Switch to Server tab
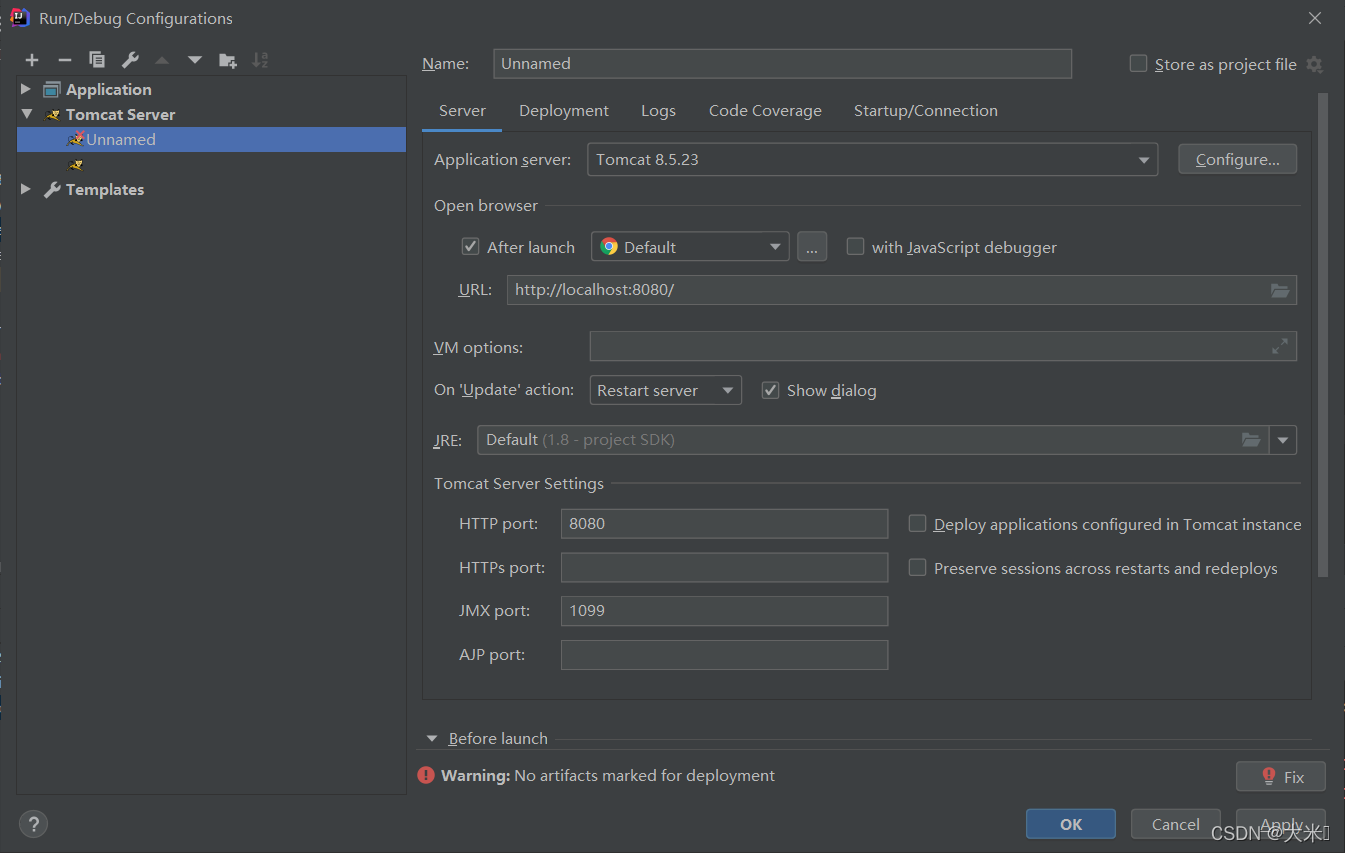 coord(462,111)
